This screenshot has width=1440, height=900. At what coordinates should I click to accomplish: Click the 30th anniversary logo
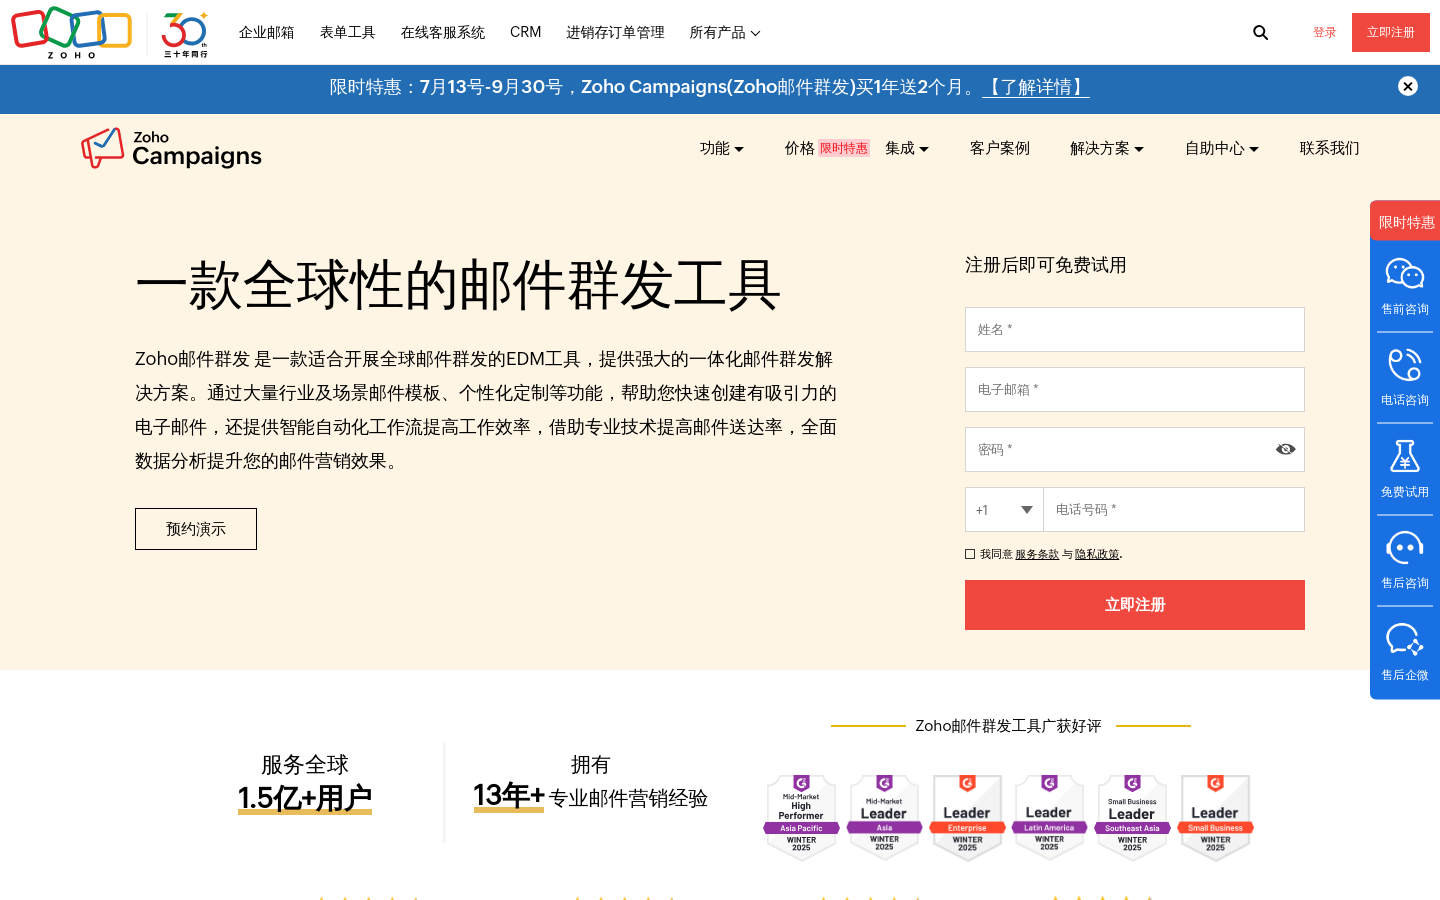(x=185, y=34)
